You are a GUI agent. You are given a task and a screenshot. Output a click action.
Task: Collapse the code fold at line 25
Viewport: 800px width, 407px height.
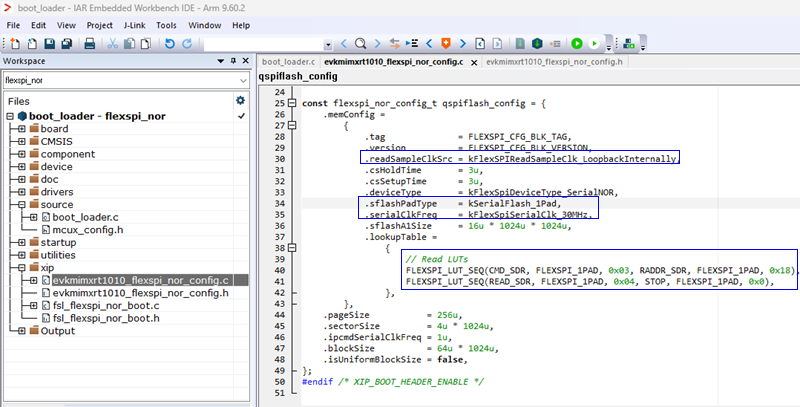pyautogui.click(x=291, y=104)
